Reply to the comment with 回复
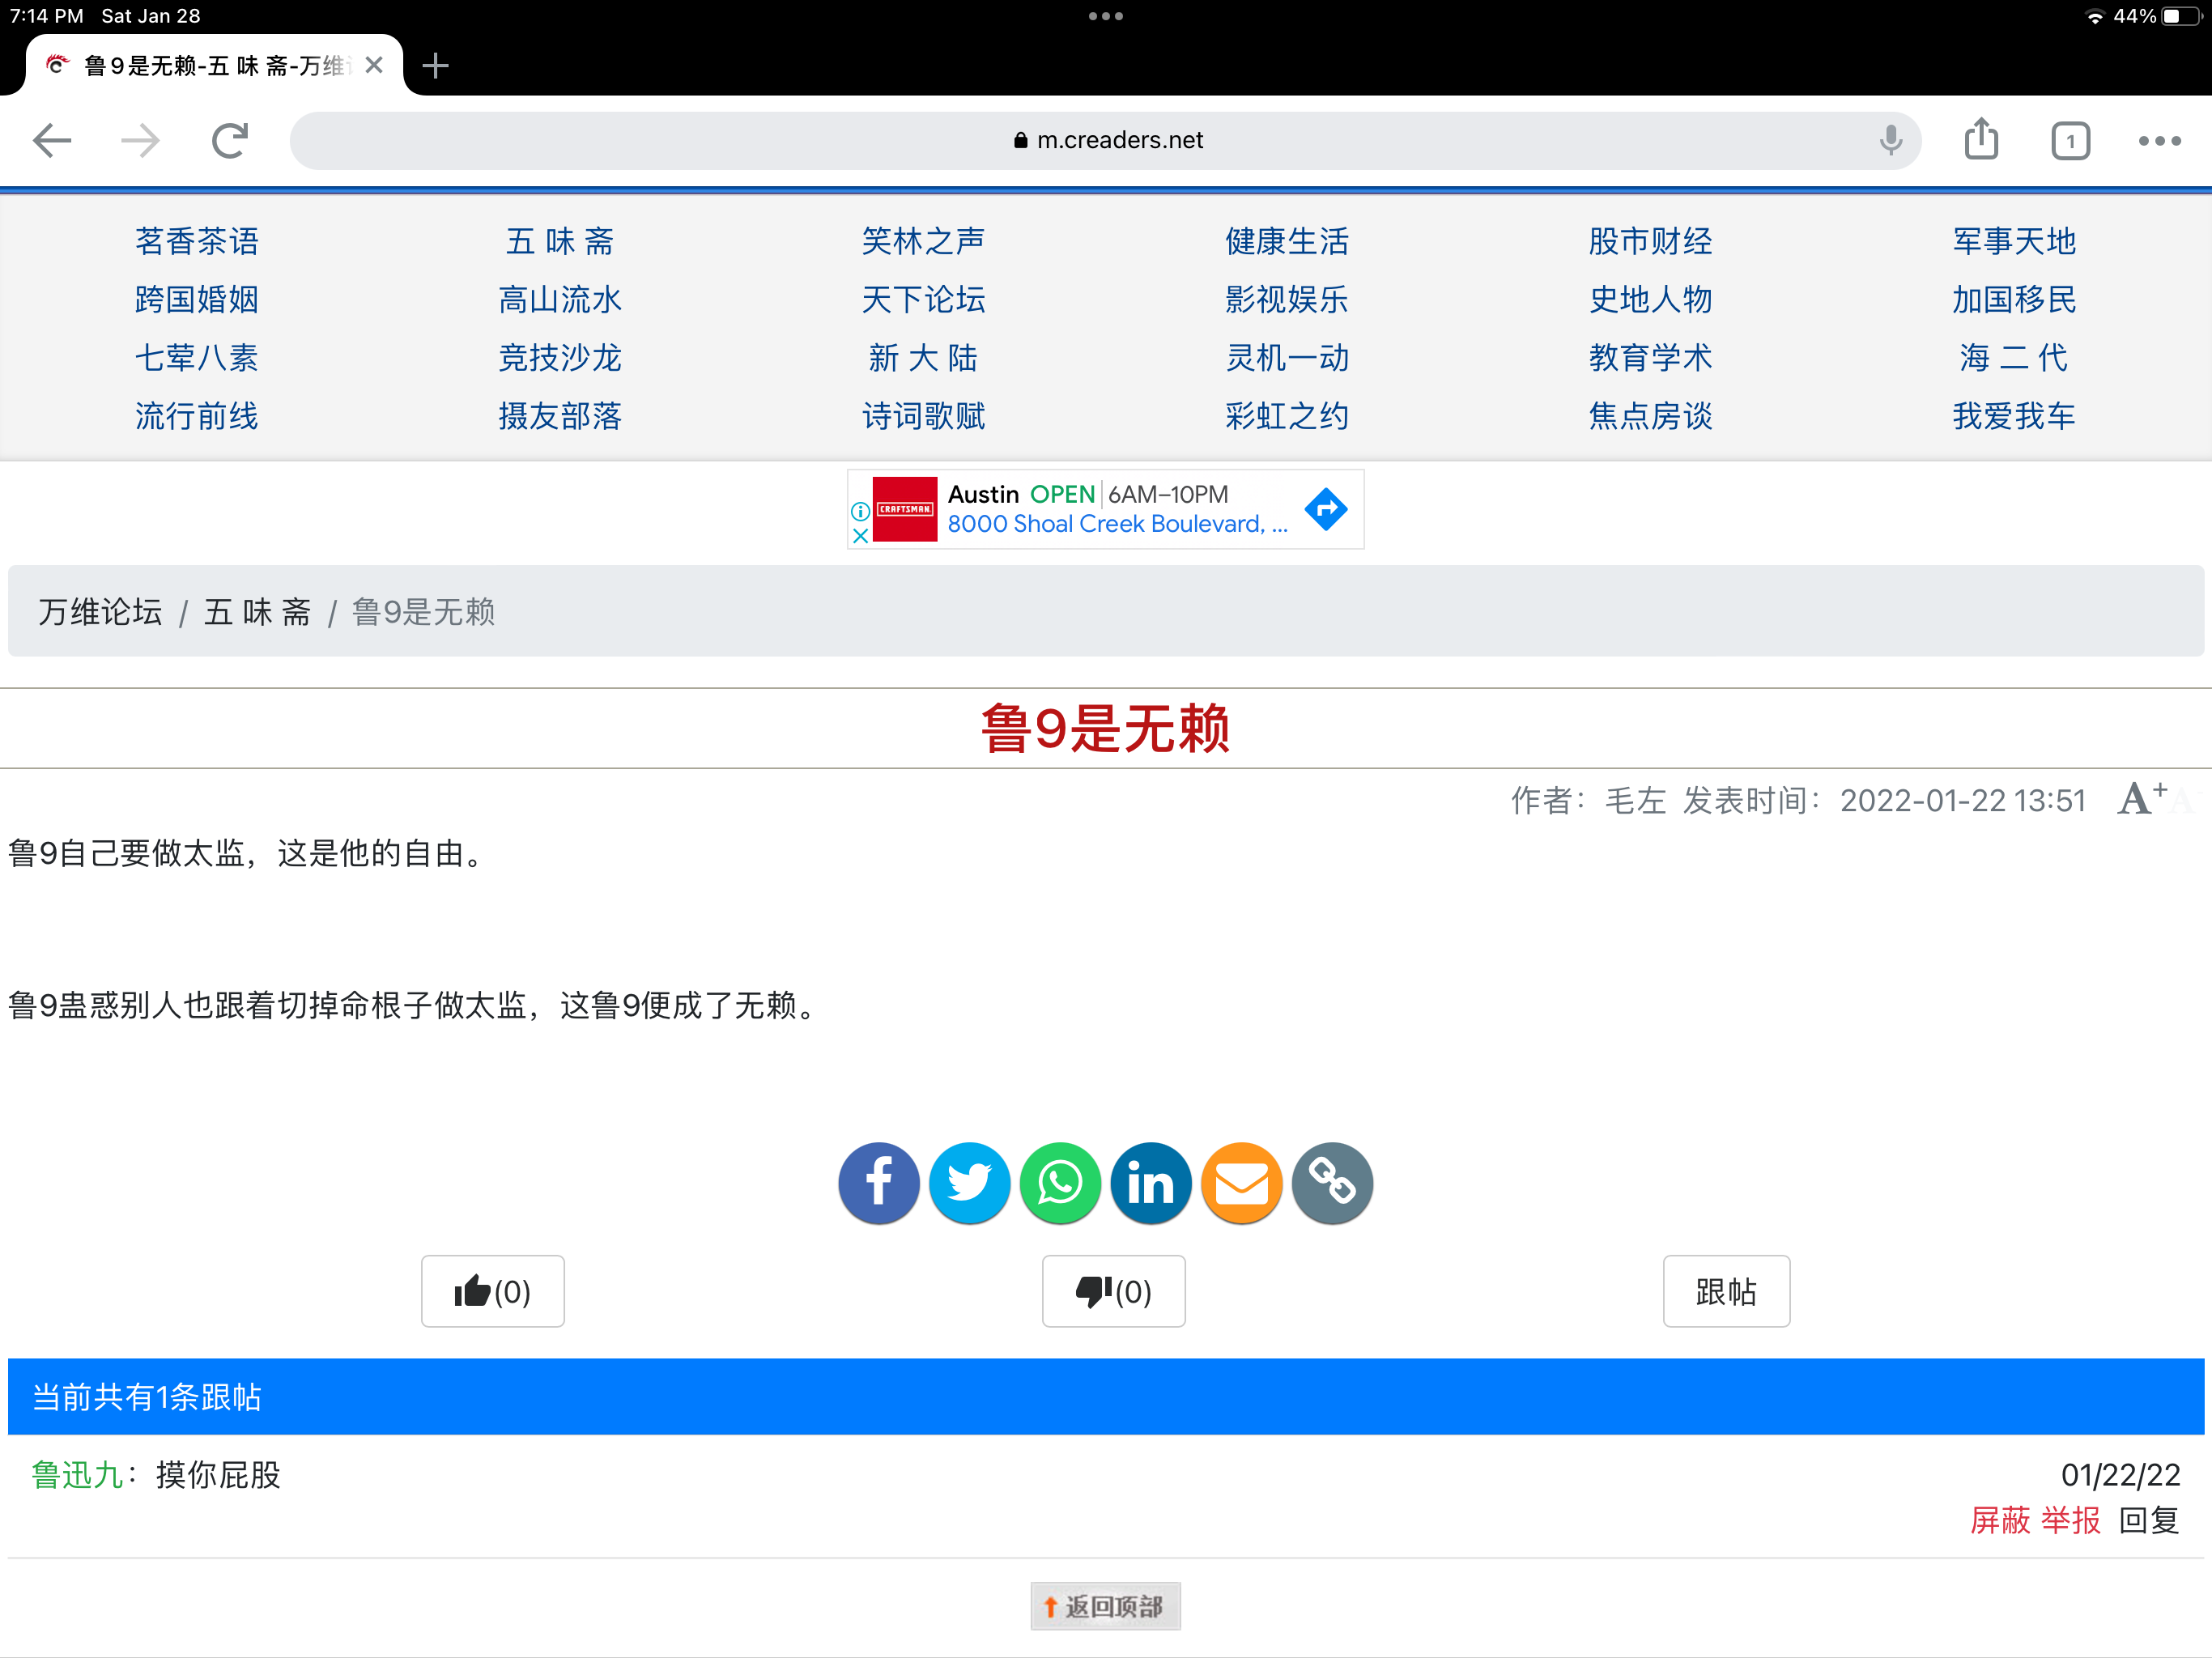This screenshot has height=1658, width=2212. coord(2150,1520)
